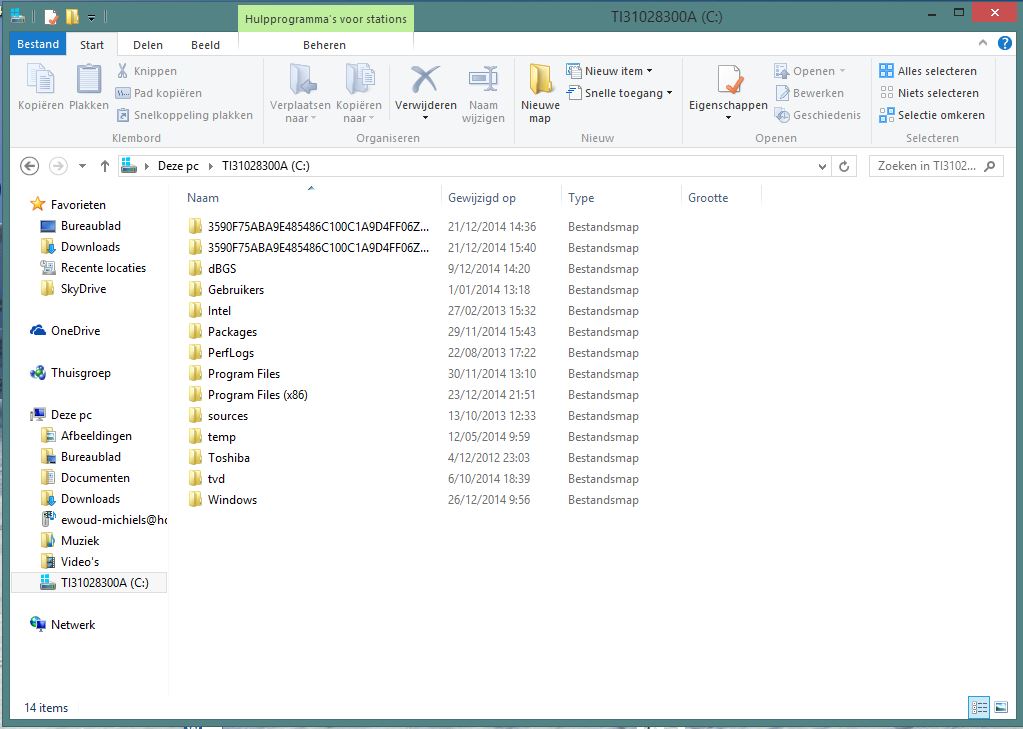Click in the Zoeken search field

(x=935, y=166)
